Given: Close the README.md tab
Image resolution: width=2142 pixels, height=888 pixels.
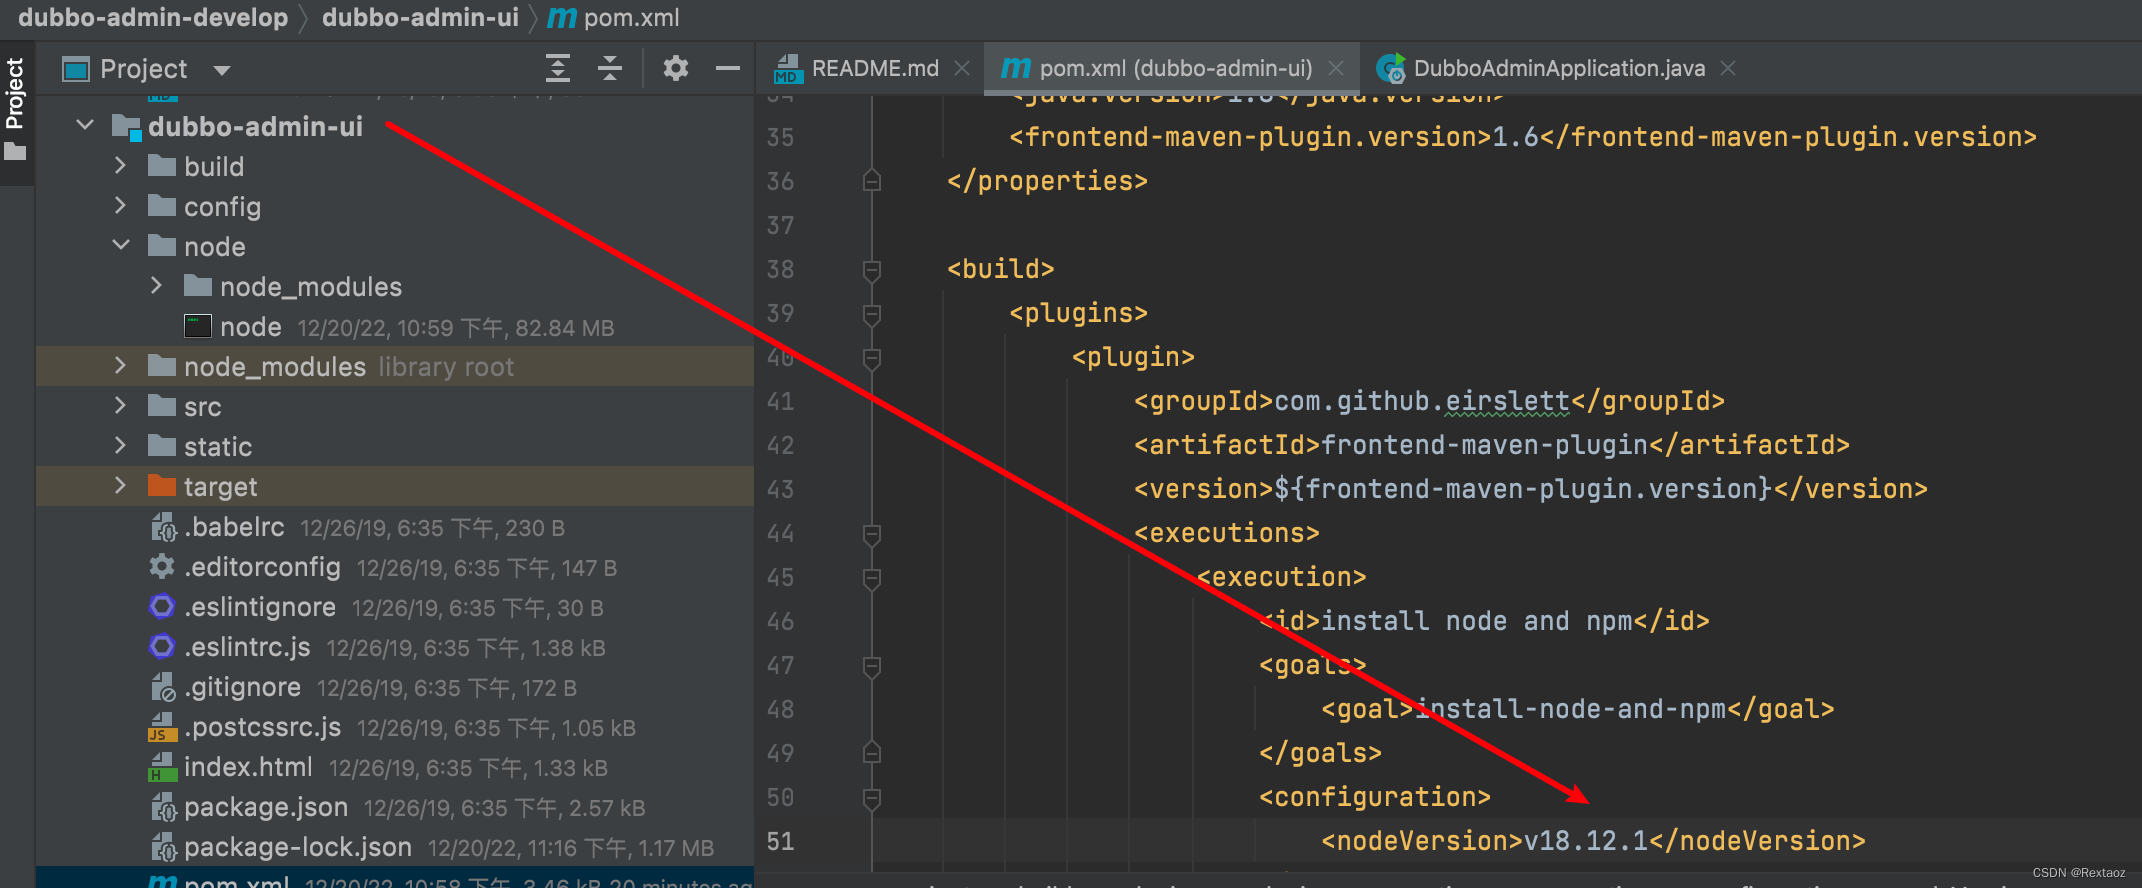Looking at the screenshot, I should pyautogui.click(x=962, y=68).
